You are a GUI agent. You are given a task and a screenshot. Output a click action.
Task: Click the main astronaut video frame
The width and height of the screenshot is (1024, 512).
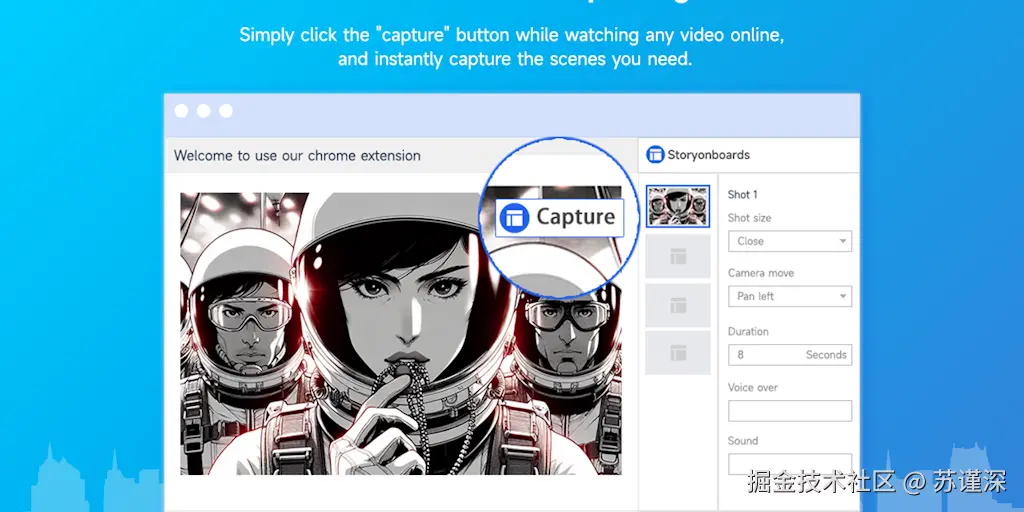pyautogui.click(x=401, y=334)
